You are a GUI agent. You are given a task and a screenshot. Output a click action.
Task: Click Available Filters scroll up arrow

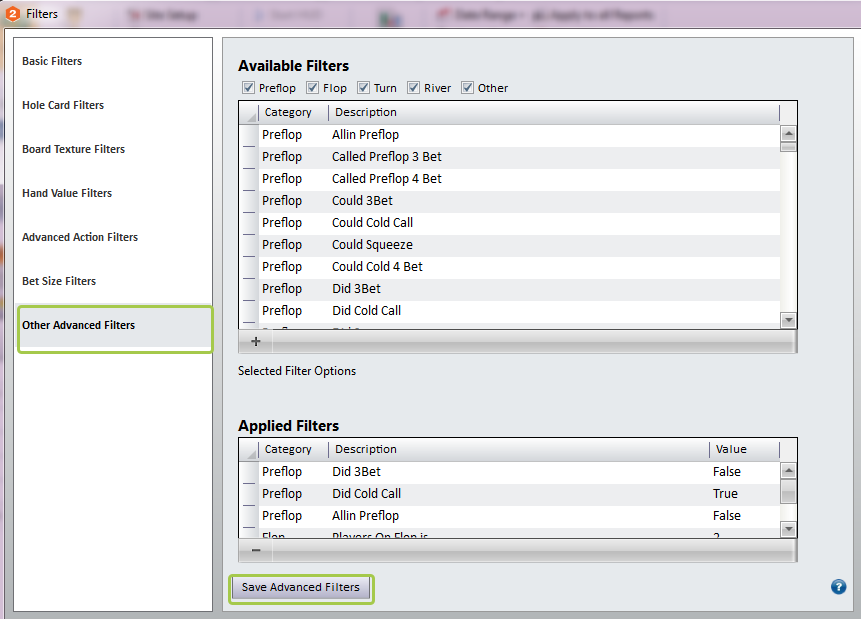789,133
